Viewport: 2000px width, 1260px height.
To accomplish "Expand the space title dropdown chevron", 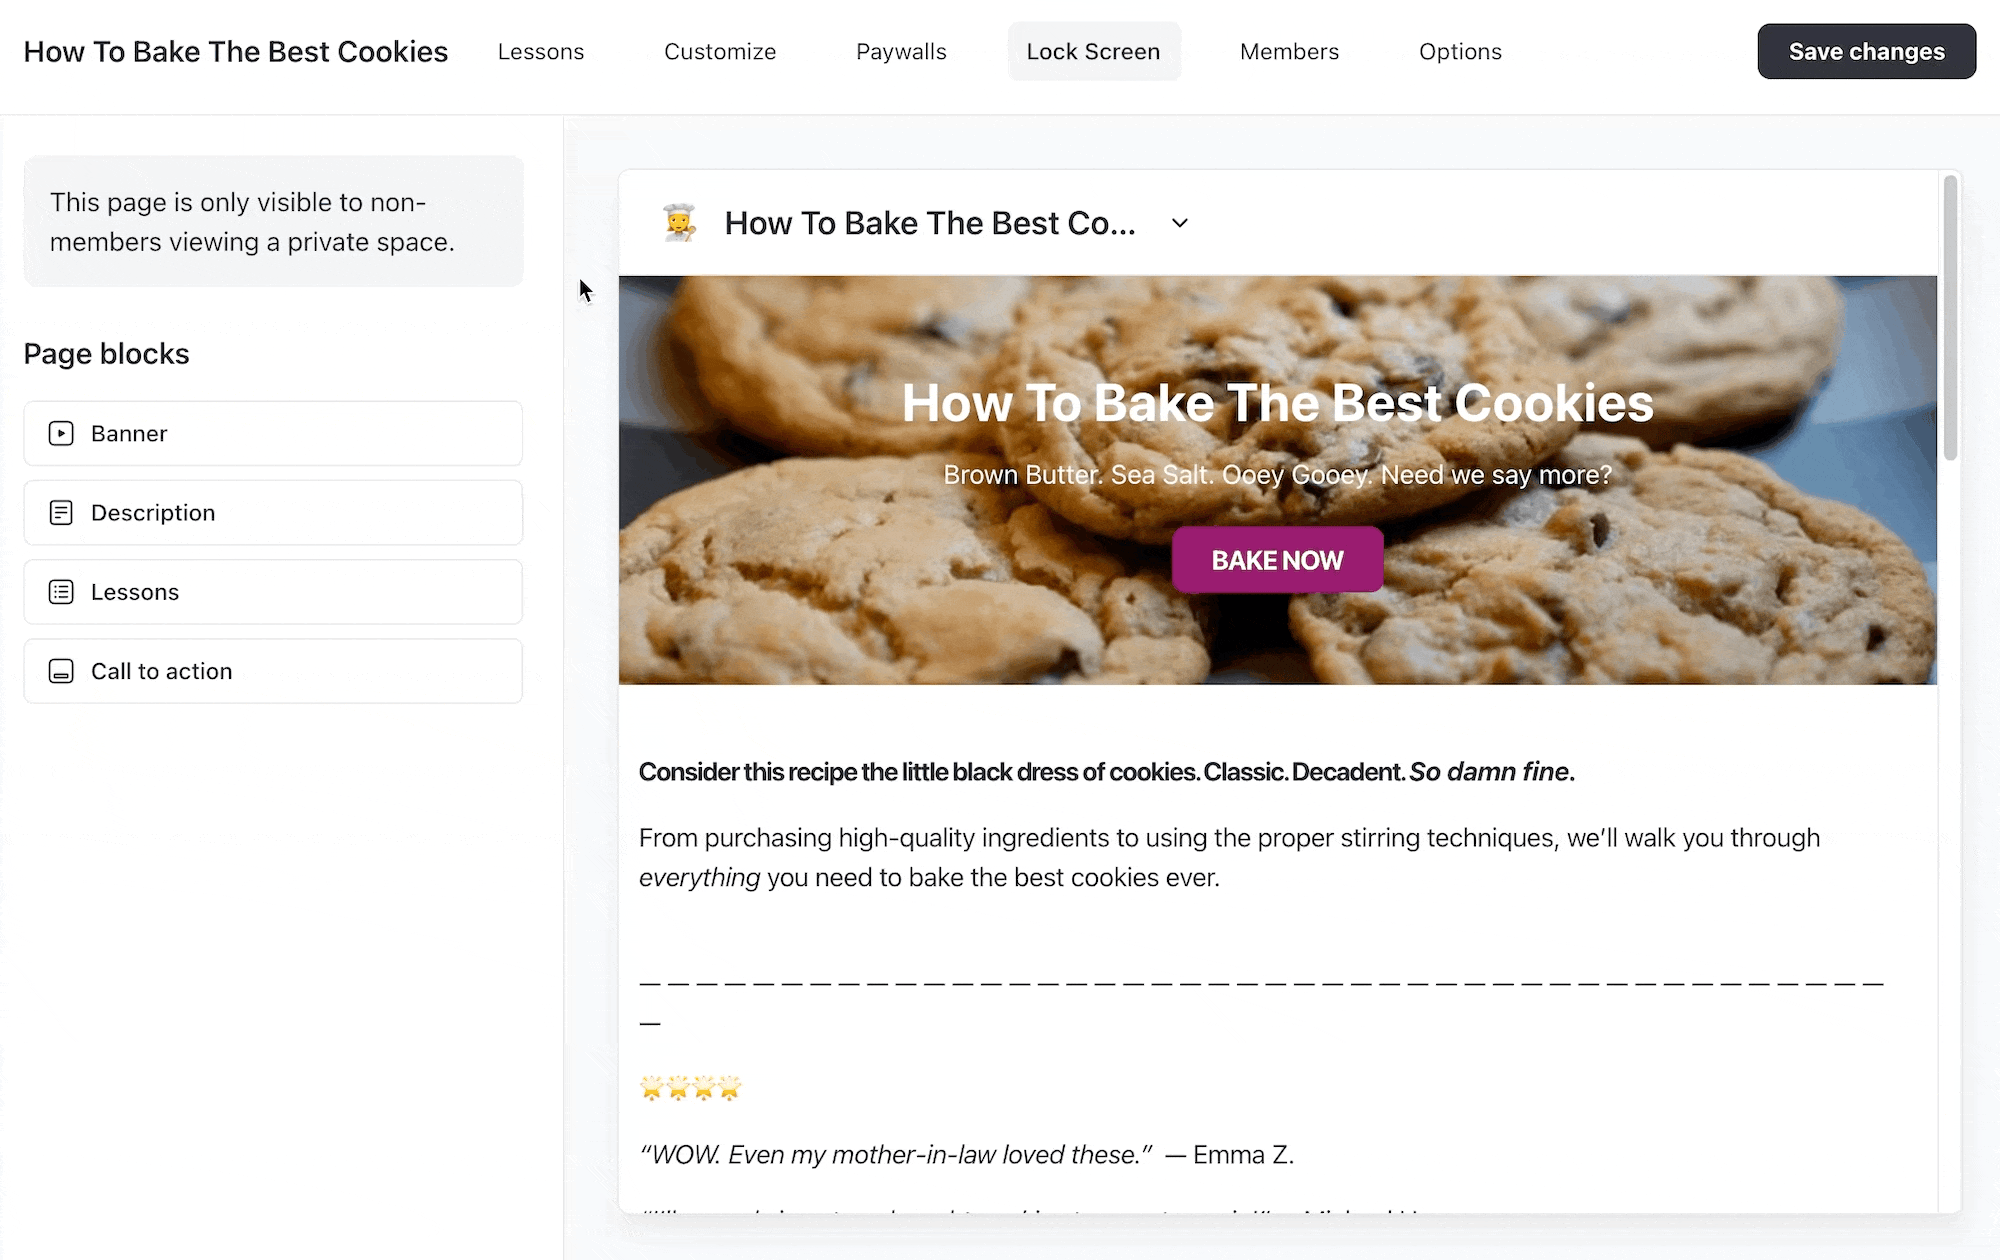I will coord(1180,223).
